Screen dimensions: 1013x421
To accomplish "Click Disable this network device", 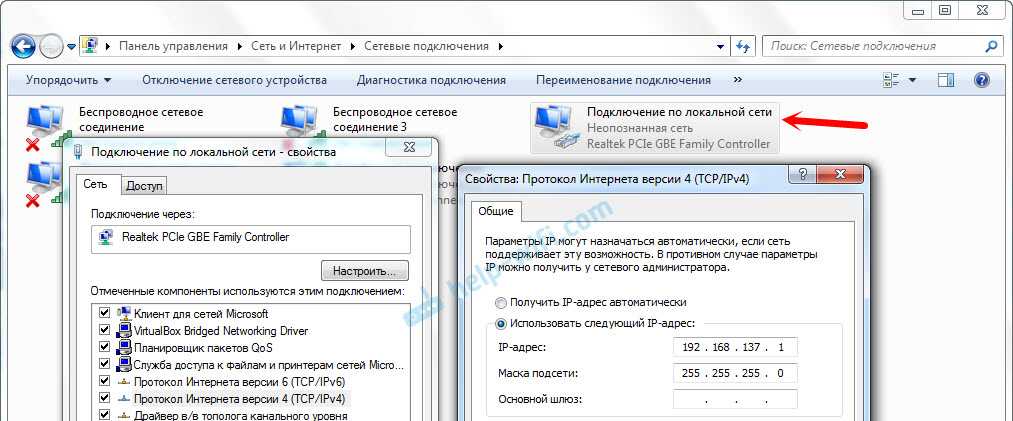I will click(x=234, y=80).
